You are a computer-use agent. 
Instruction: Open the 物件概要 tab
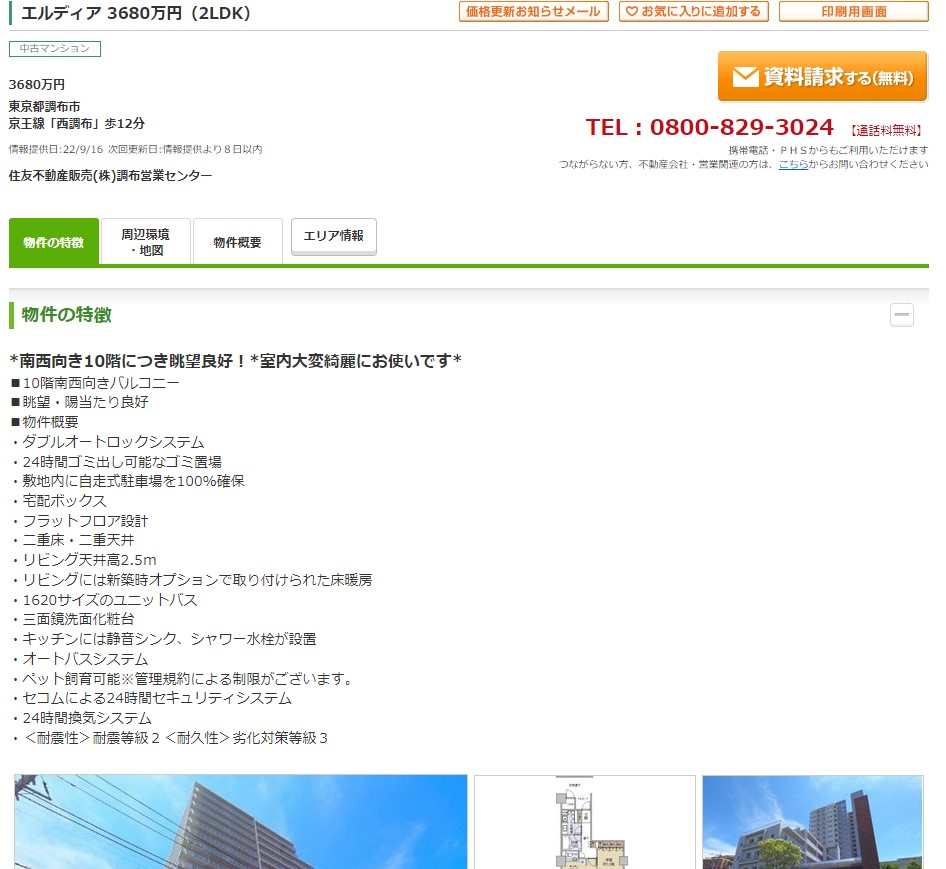pos(238,242)
